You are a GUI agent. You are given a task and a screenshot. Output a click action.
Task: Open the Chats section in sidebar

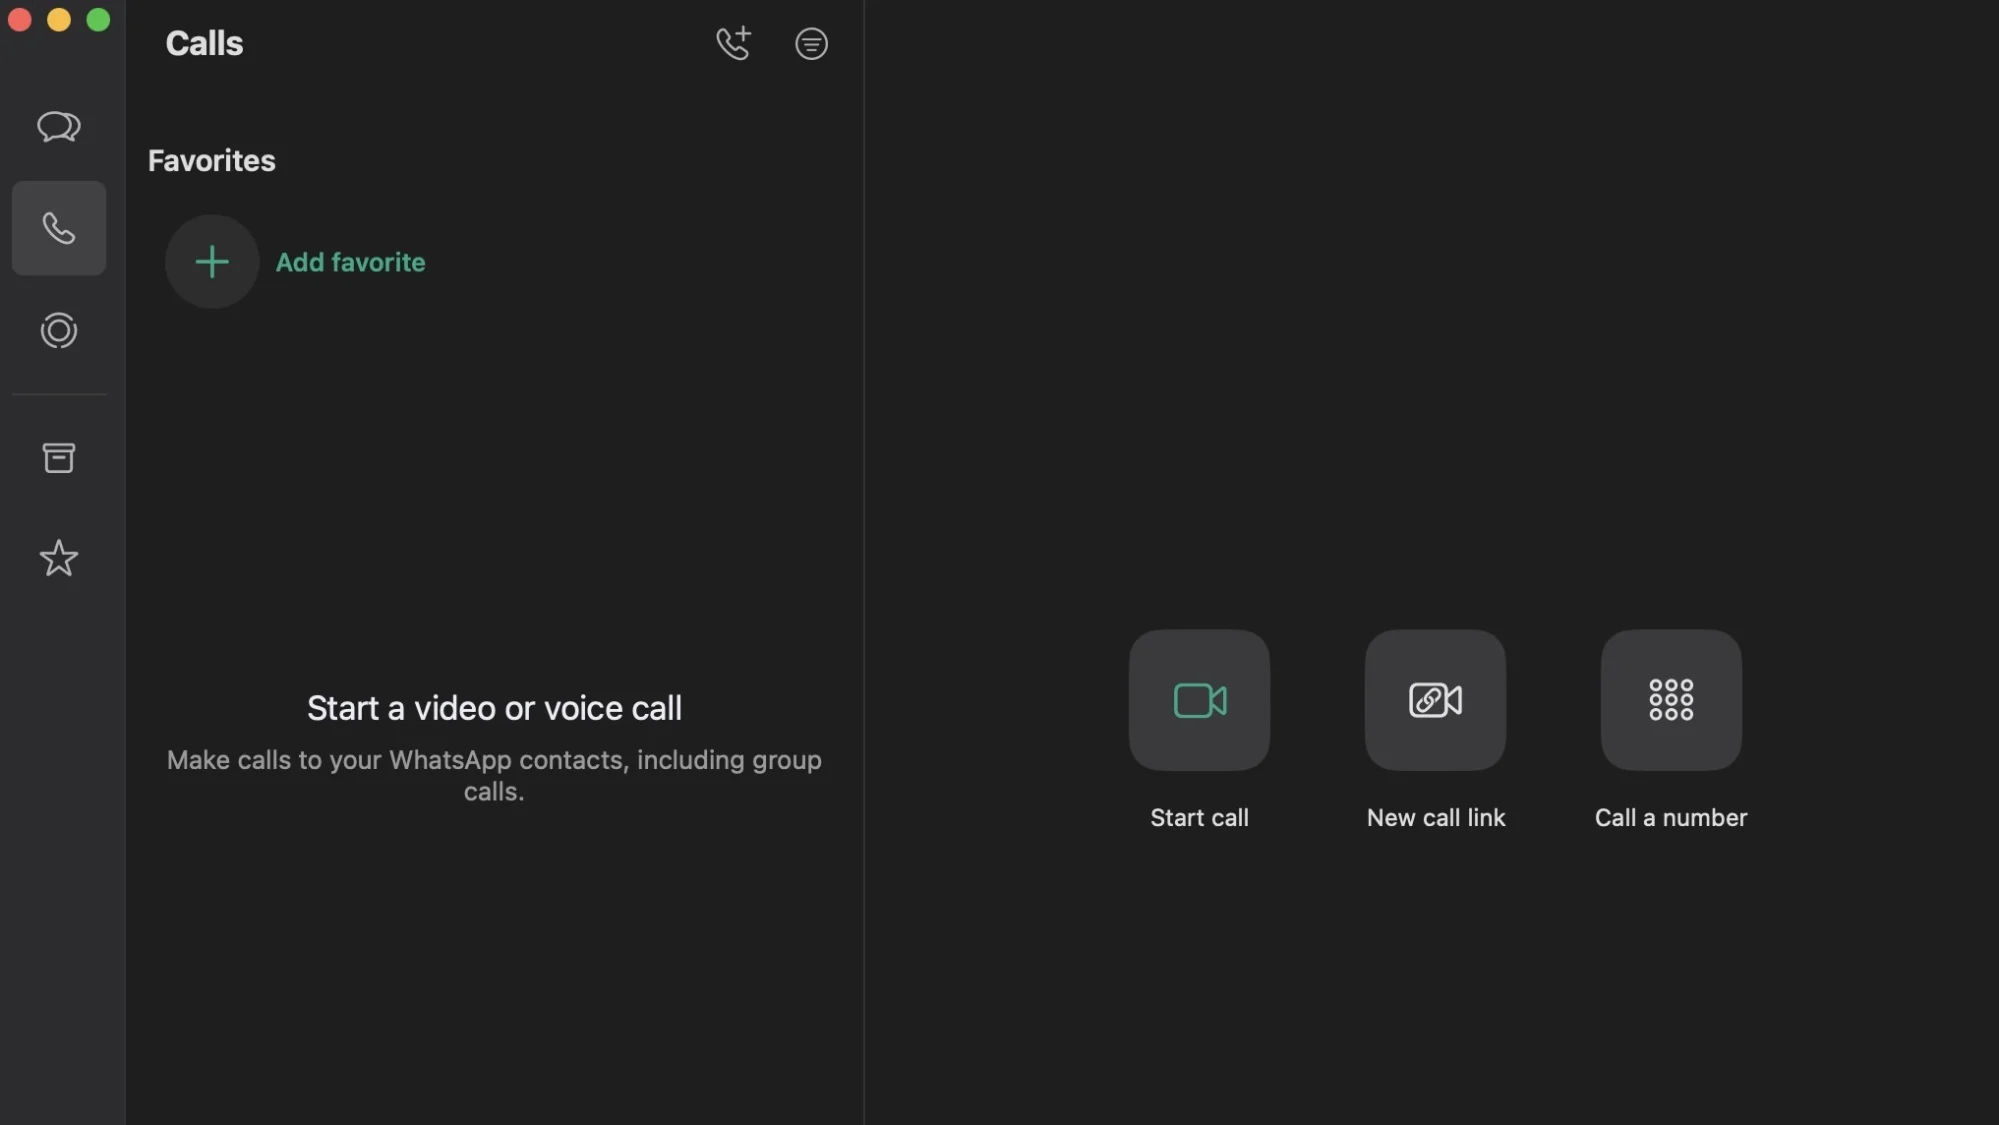tap(58, 126)
